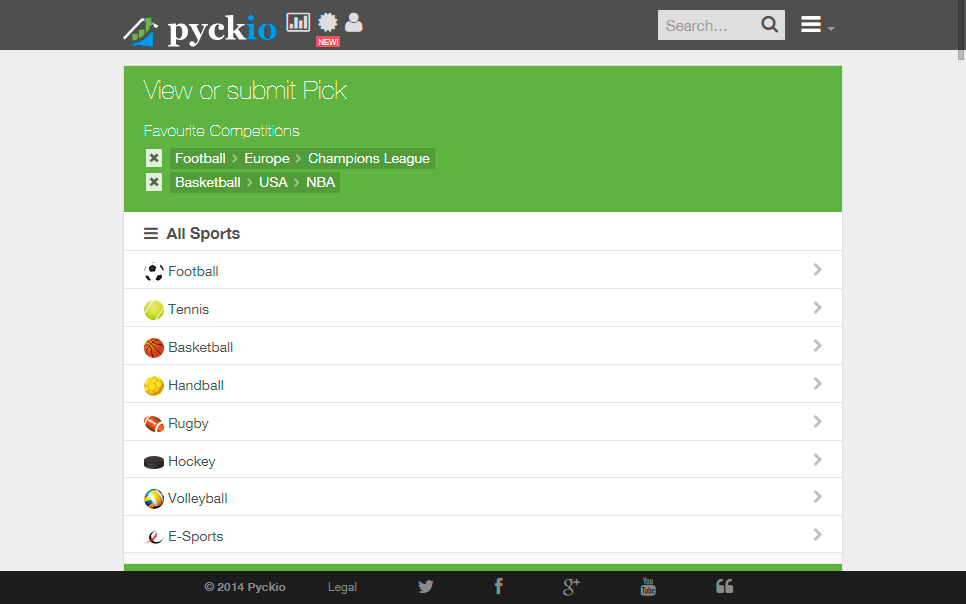Click the All Sports list icon
966x604 pixels.
[151, 234]
